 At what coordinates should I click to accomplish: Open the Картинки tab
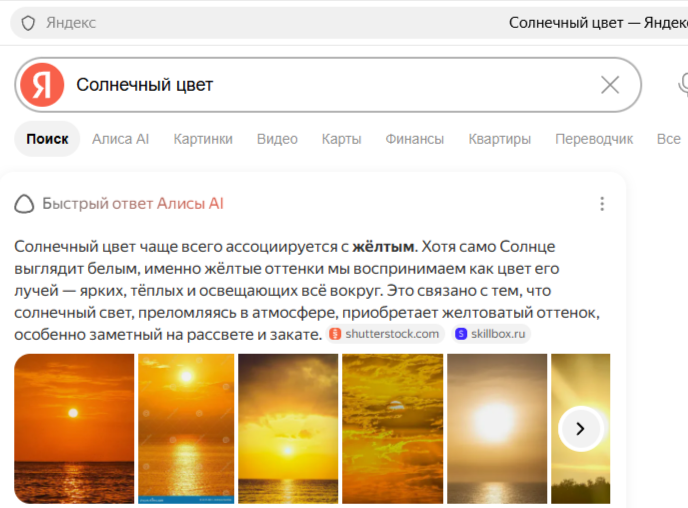[x=203, y=139]
